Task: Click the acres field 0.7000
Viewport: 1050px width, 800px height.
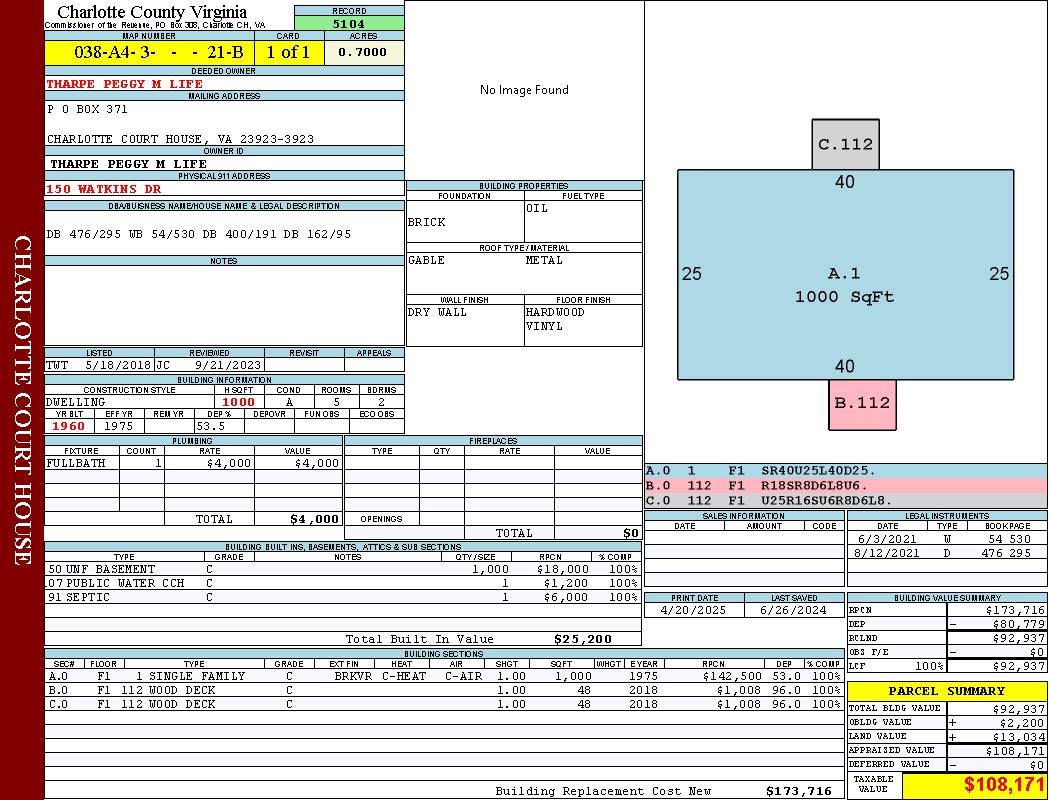Action: click(363, 52)
